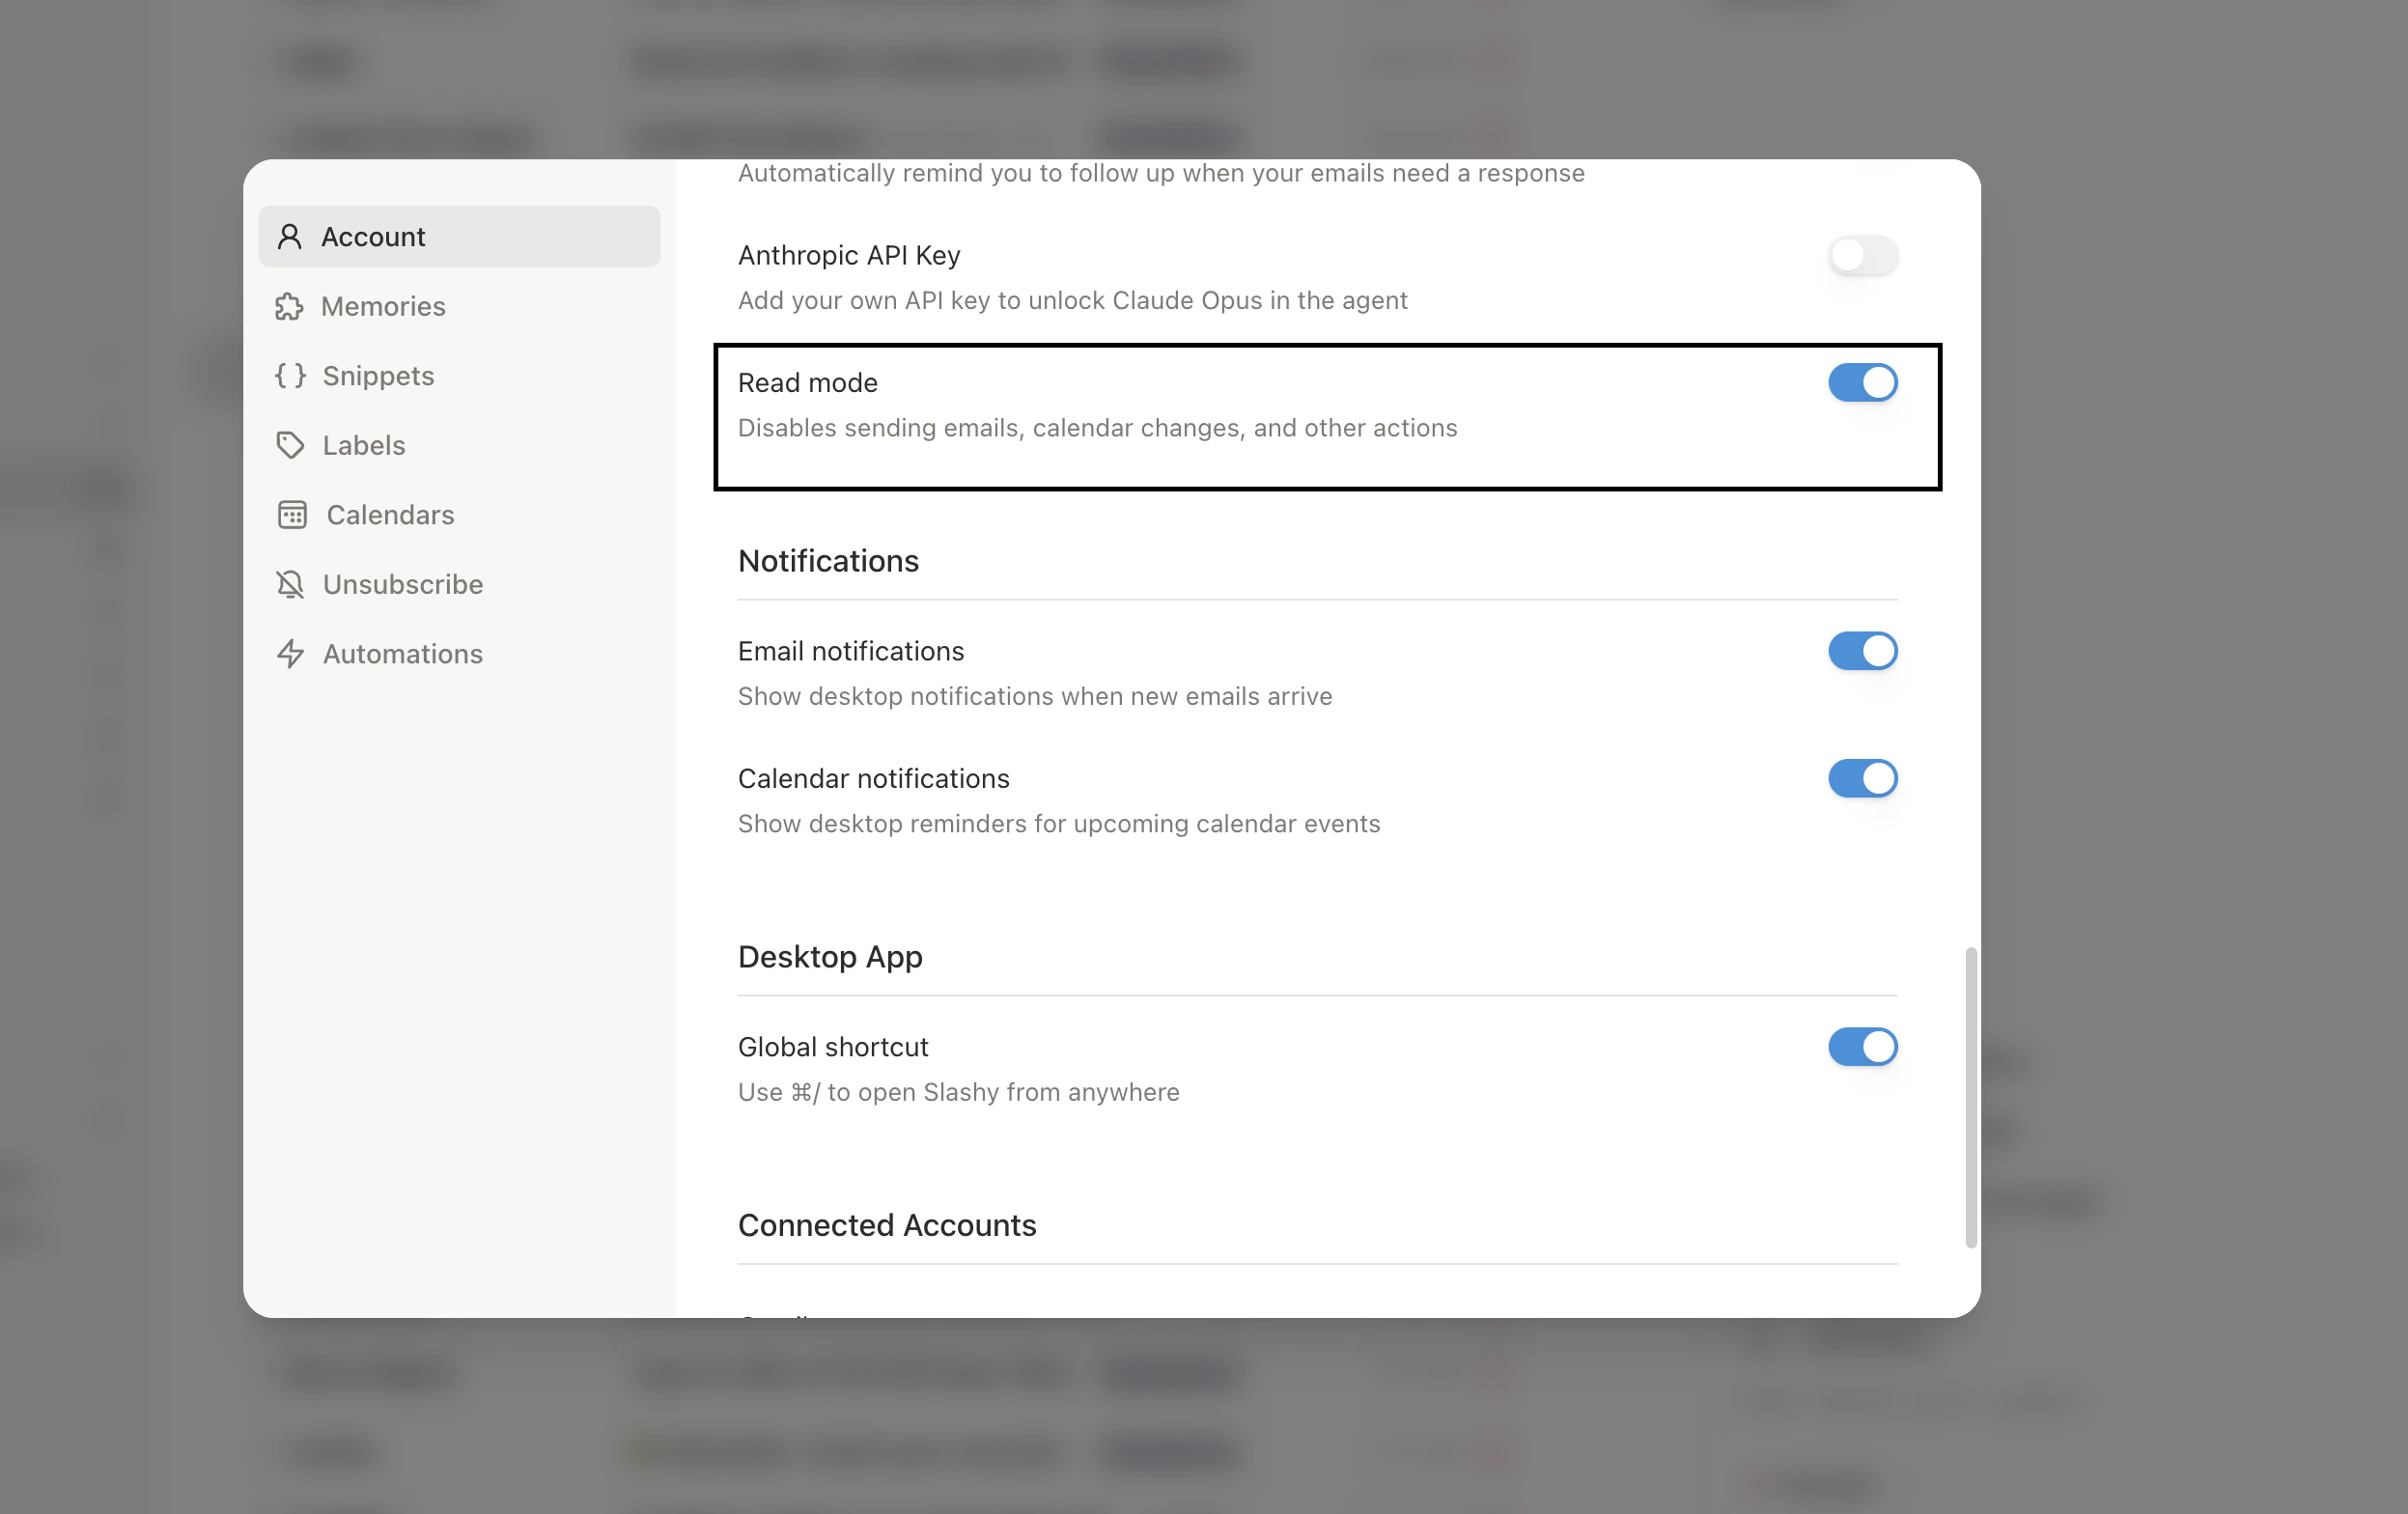Screen dimensions: 2408x1514
Task: Switch to the Calendars settings section
Action: 390,515
